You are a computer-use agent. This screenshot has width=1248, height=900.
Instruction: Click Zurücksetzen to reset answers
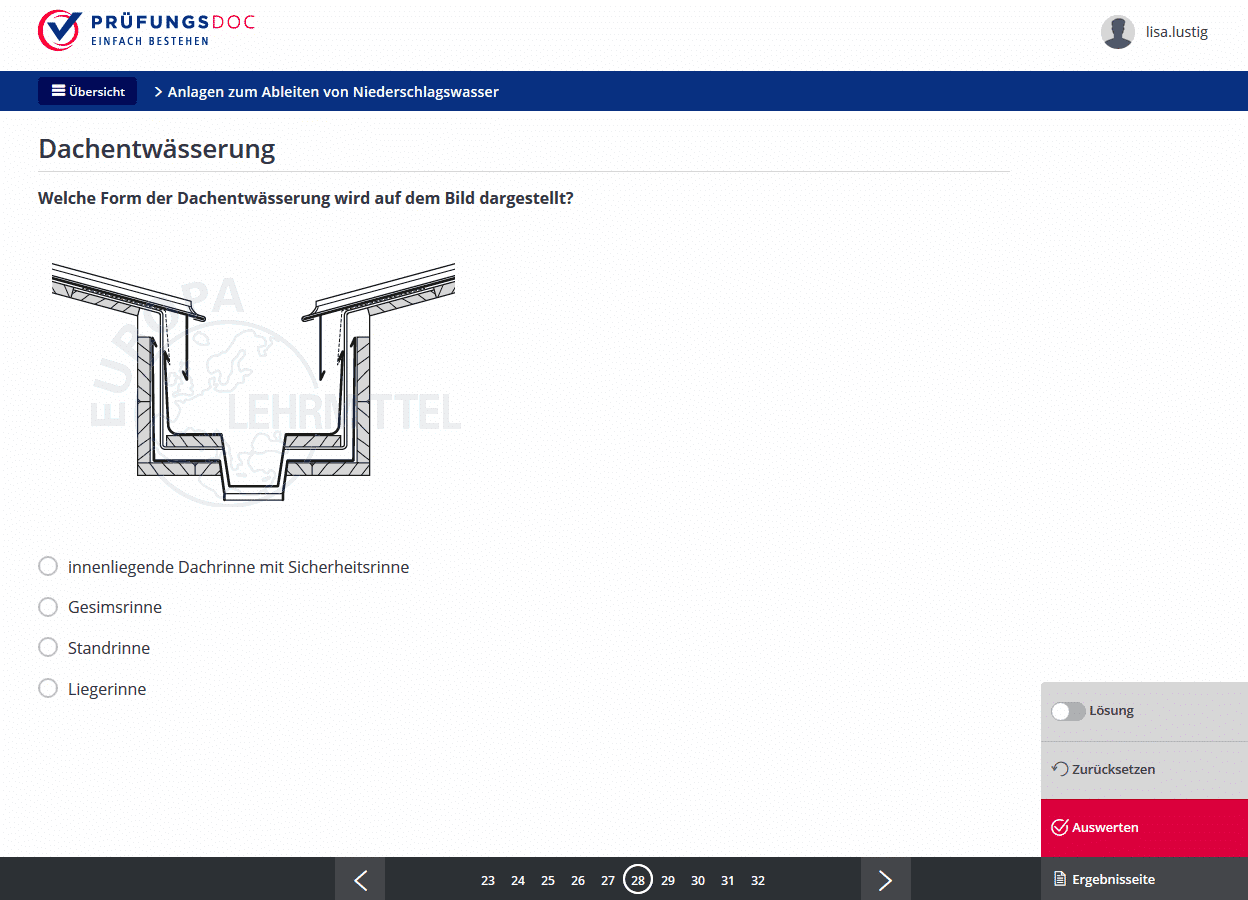coord(1103,769)
